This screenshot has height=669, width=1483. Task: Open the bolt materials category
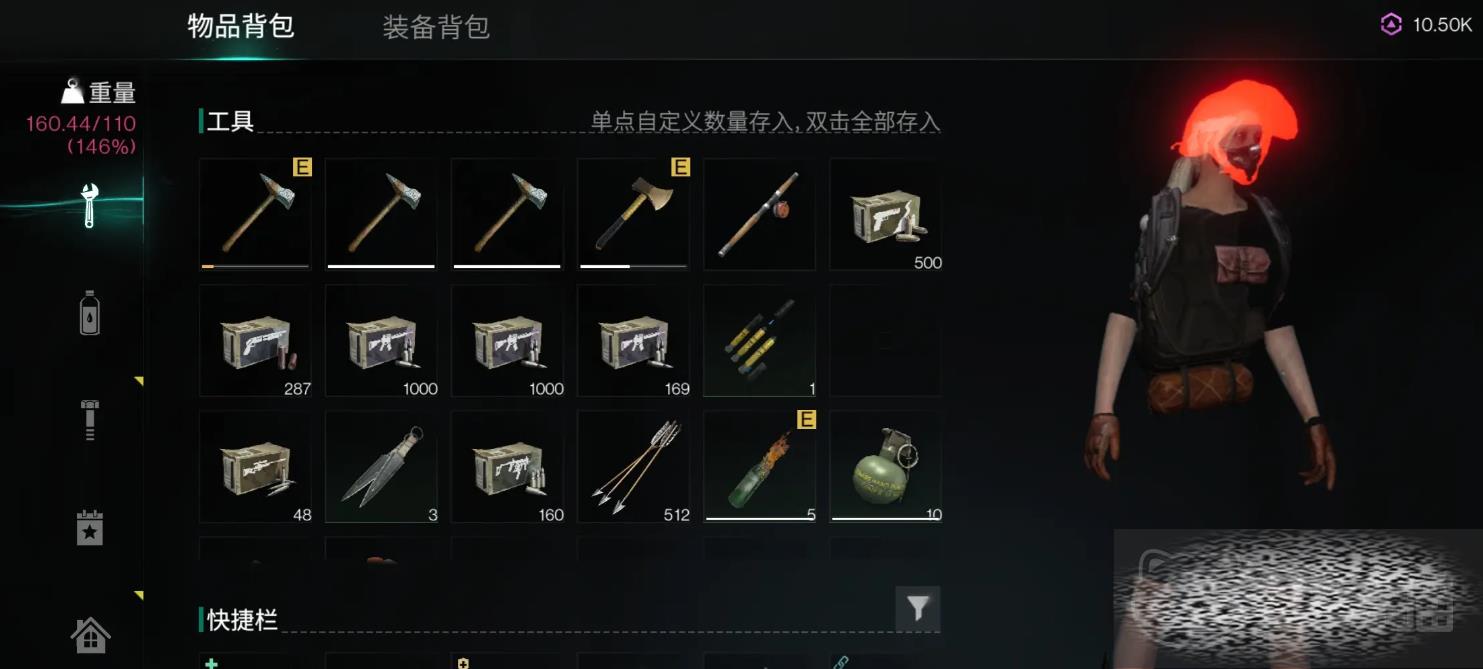[89, 420]
